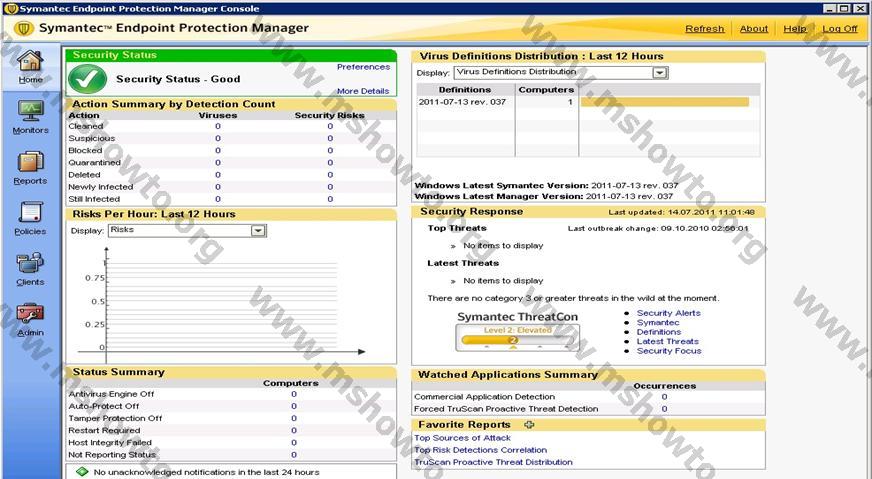Click the Deleted security risks count
Viewport: 872px width, 479px height.
click(x=330, y=175)
